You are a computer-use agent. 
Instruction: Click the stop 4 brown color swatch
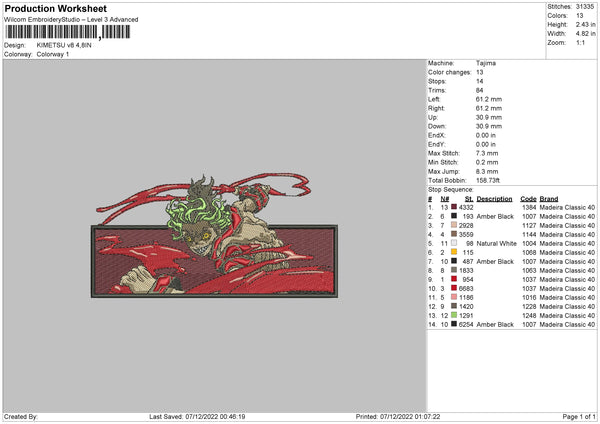(454, 234)
